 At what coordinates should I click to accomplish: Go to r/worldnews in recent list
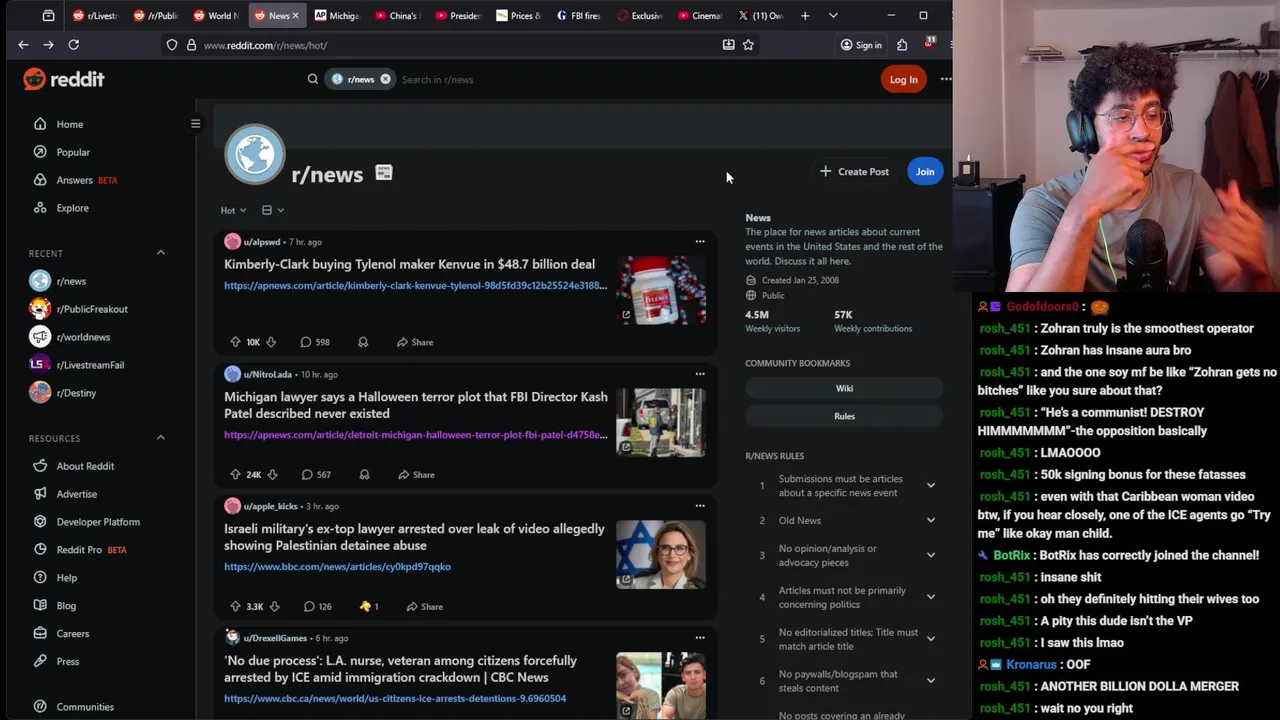coord(70,337)
